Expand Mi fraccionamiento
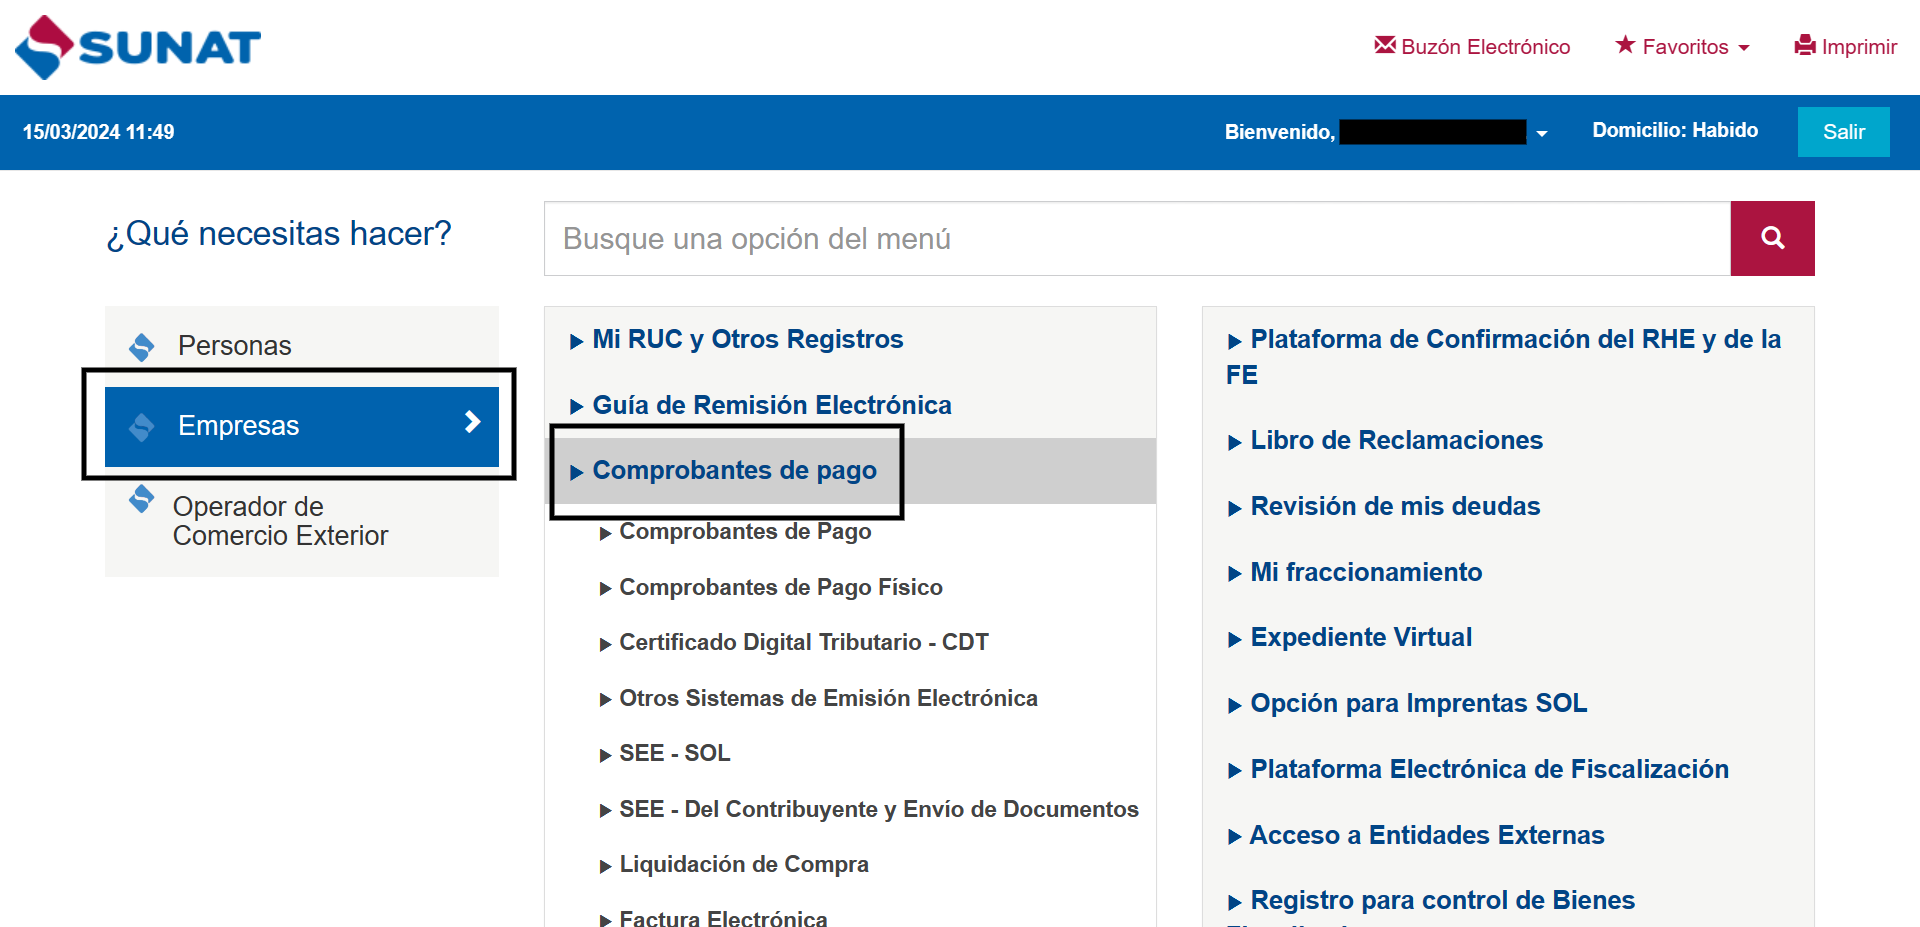Viewport: 1920px width, 927px height. [1355, 573]
